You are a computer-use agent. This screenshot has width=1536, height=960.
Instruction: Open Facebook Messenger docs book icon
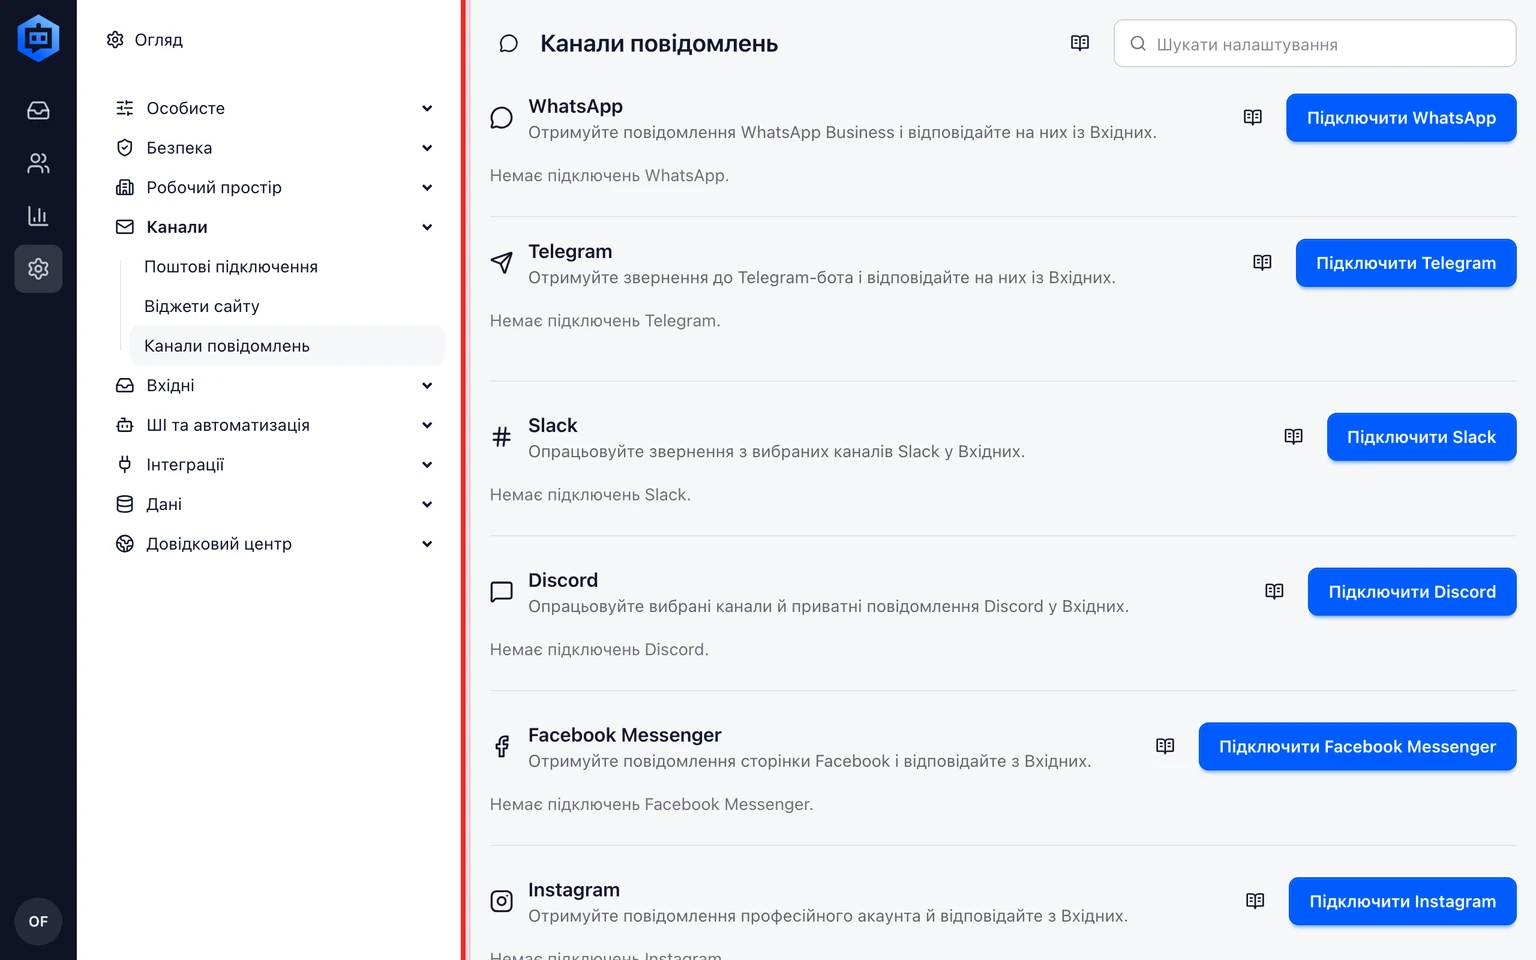pyautogui.click(x=1165, y=747)
